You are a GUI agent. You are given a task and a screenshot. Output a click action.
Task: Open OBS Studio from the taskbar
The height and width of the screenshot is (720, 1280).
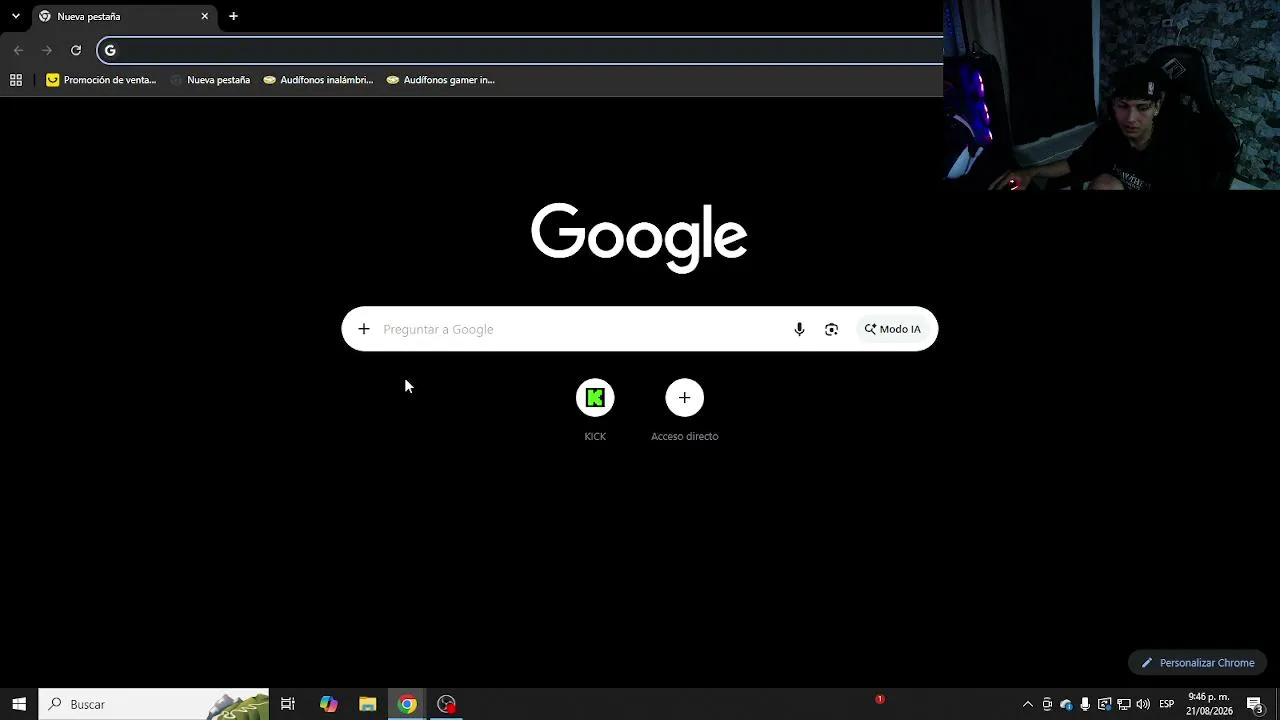446,704
